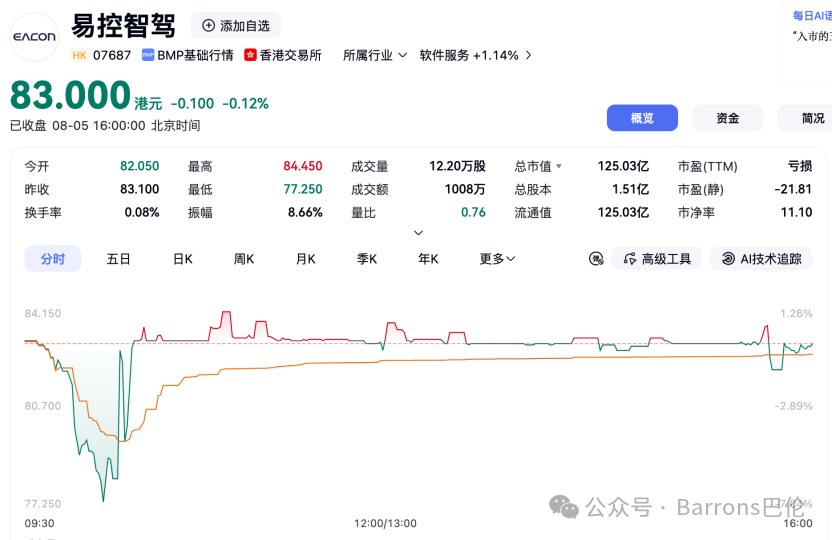
Task: Click the intraday price chart area
Action: (418, 406)
